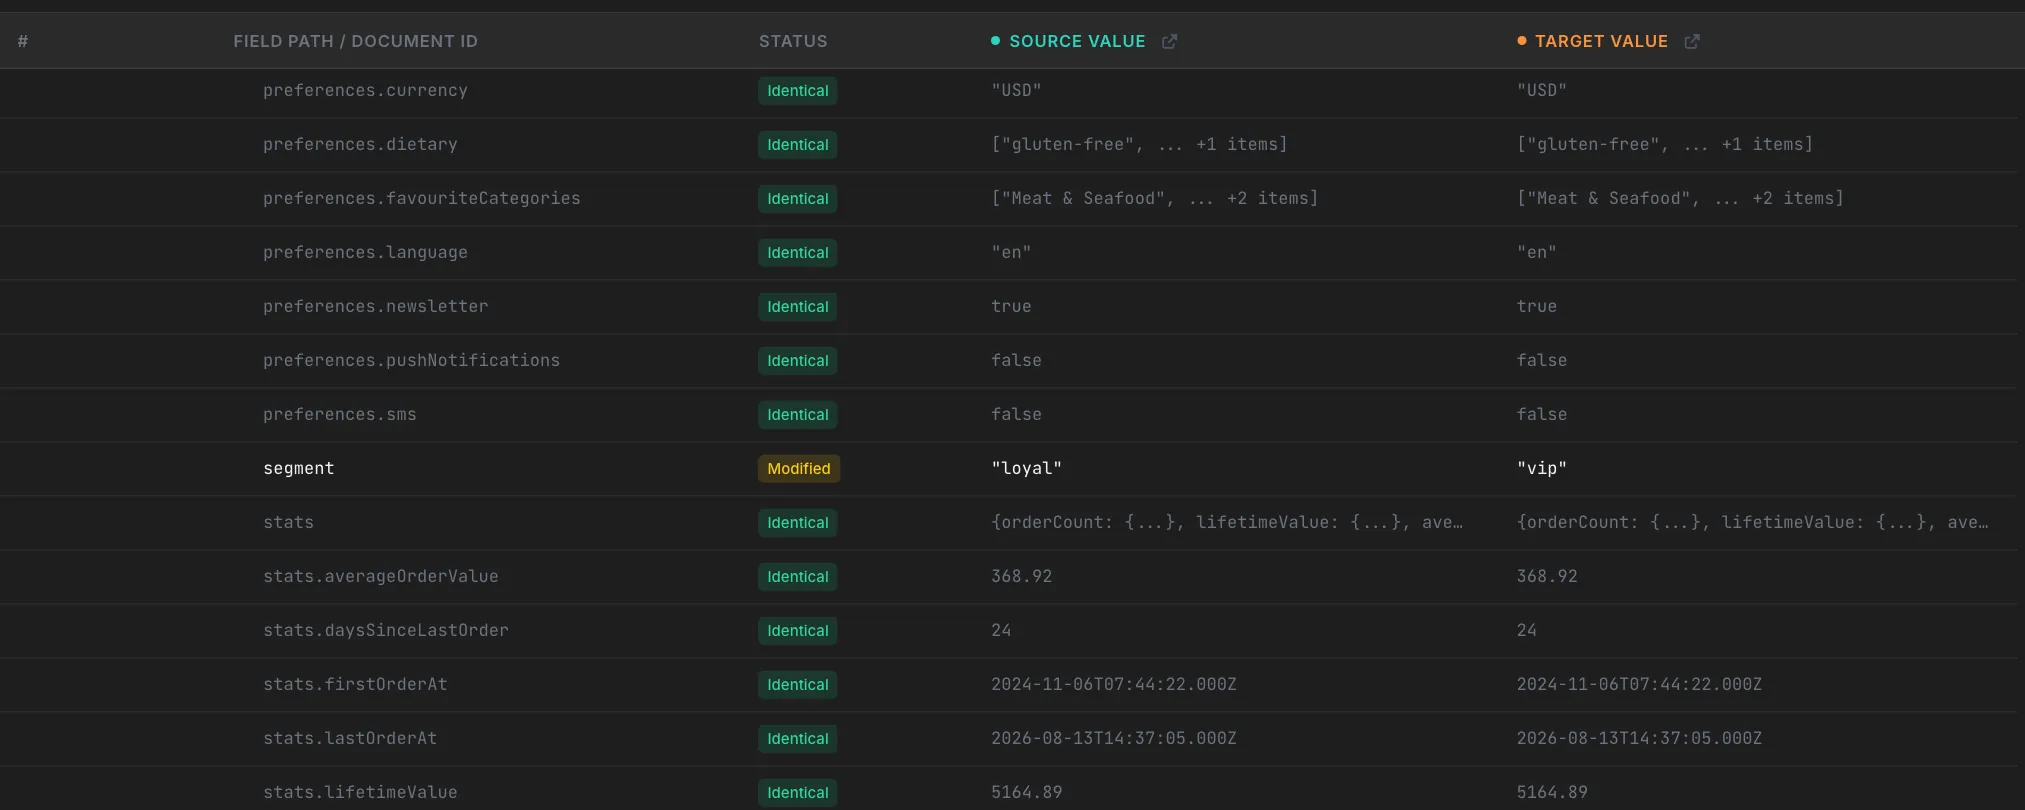Select the preferences.newsletter field path
This screenshot has height=810, width=2025.
click(x=375, y=306)
